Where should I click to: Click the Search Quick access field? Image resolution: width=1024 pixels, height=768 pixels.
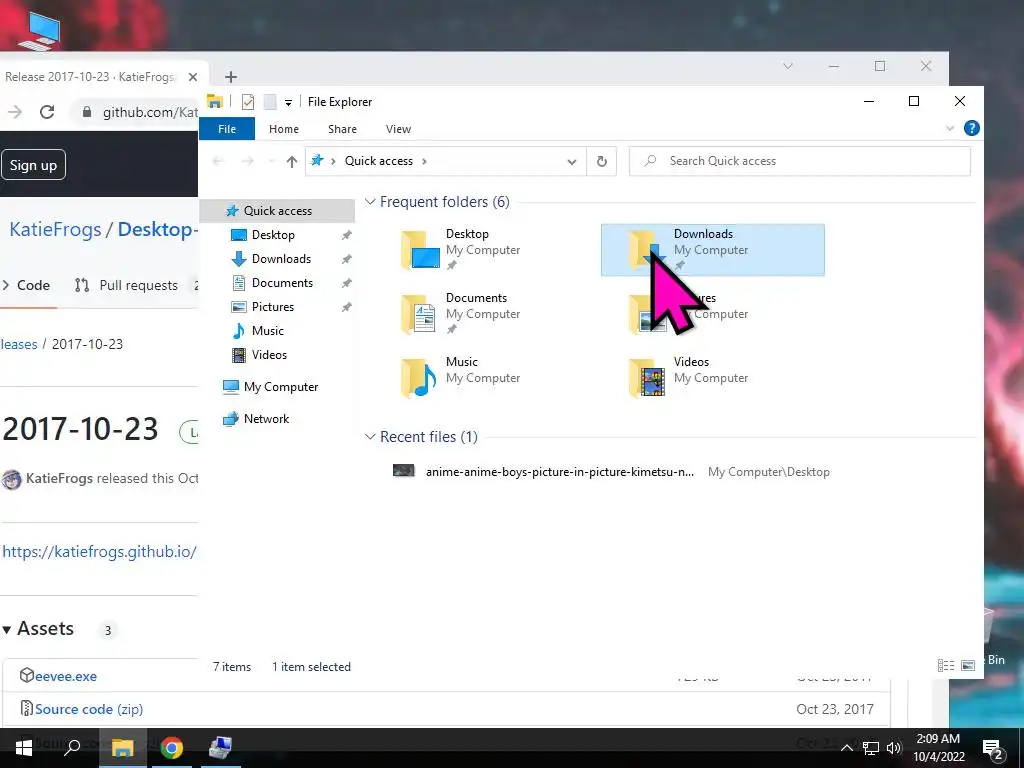799,161
